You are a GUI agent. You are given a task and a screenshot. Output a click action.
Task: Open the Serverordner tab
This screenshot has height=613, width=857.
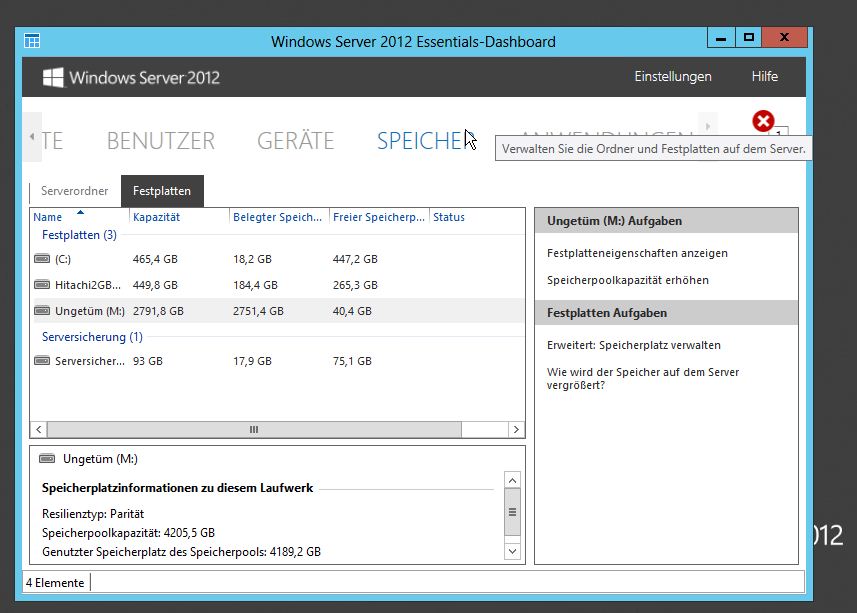[74, 191]
